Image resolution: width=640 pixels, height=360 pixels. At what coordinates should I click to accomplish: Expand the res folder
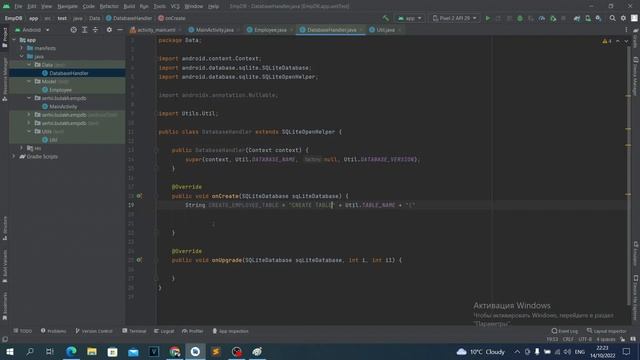[22, 148]
